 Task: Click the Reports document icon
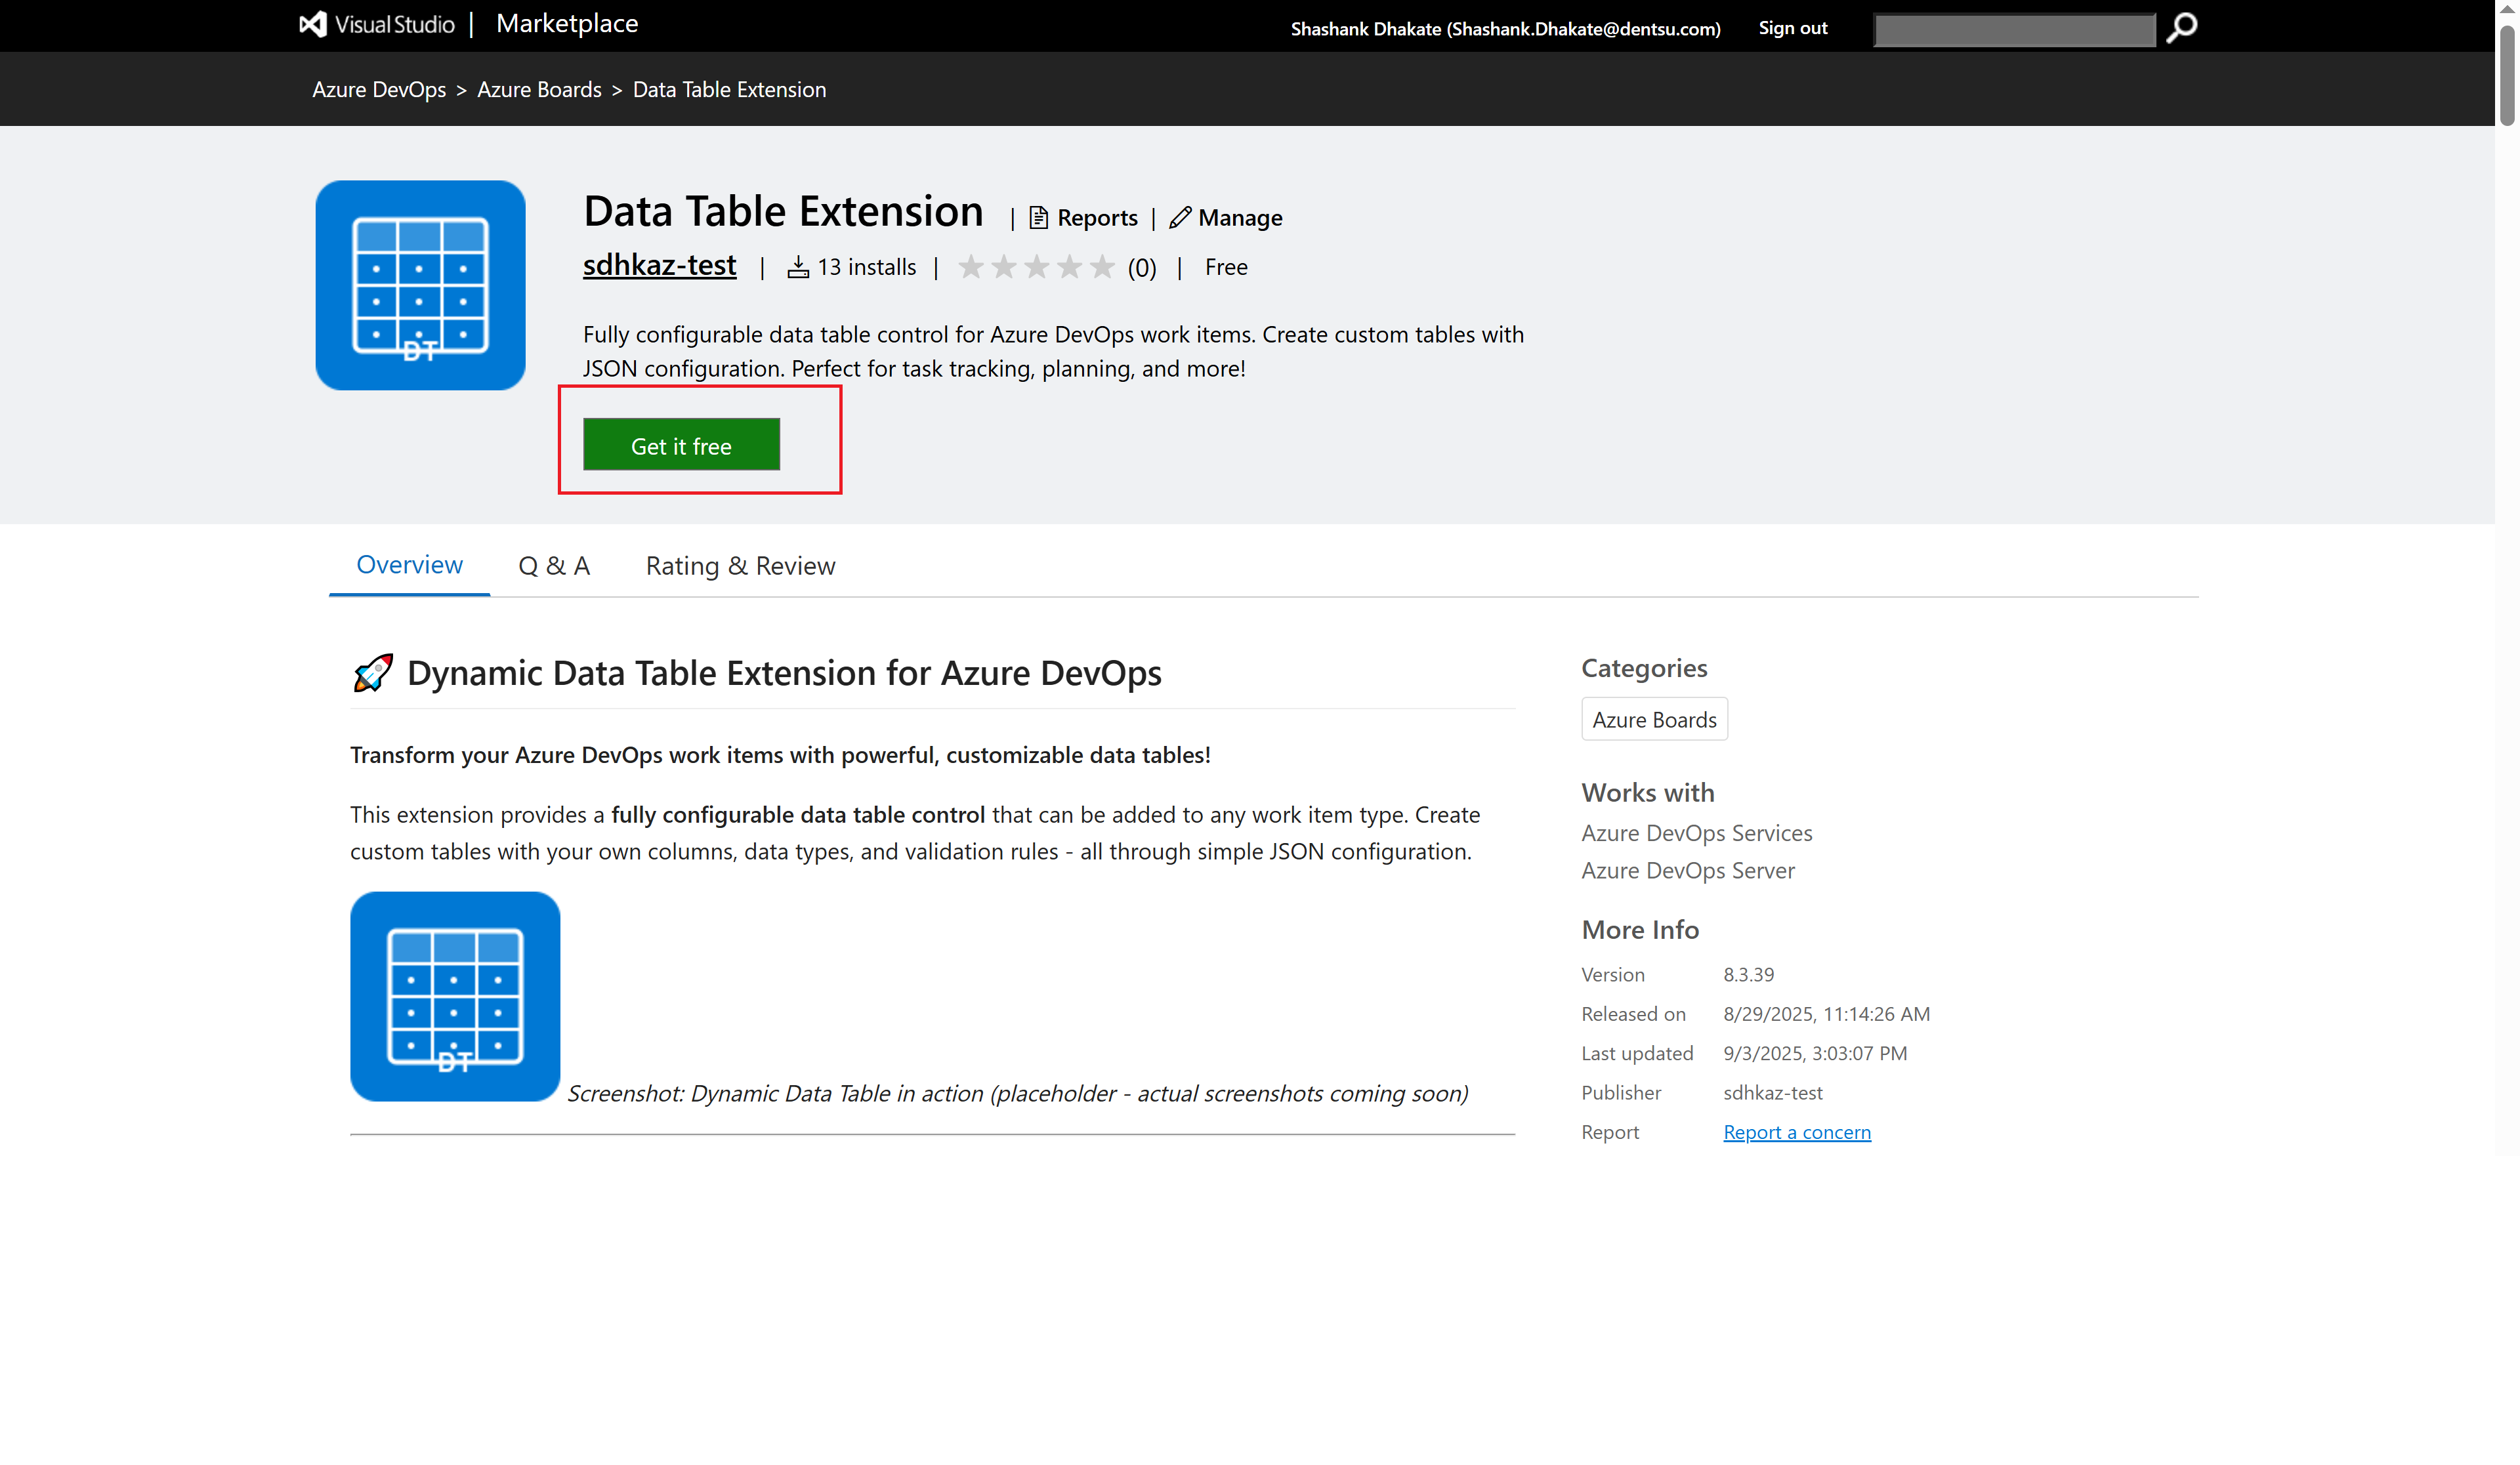coord(1038,217)
